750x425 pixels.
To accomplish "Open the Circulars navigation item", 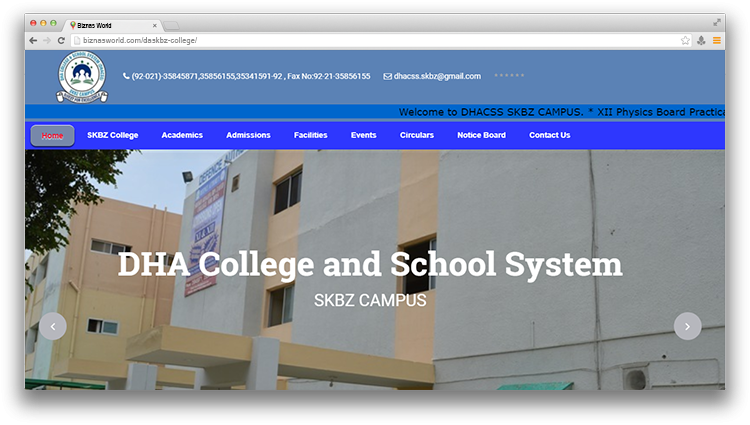I will pyautogui.click(x=416, y=135).
